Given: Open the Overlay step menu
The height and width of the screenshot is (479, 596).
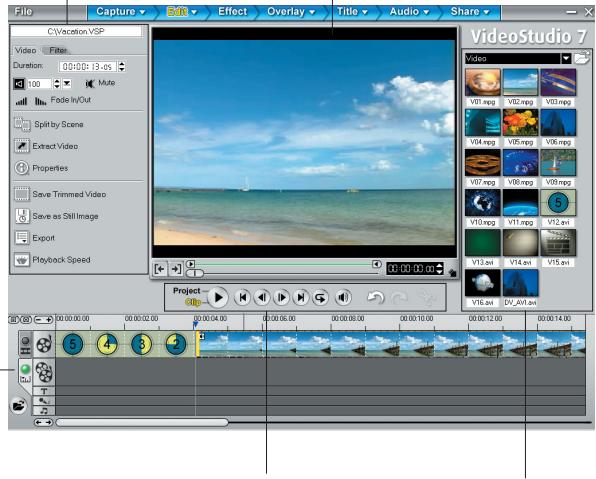Looking at the screenshot, I should pos(291,12).
